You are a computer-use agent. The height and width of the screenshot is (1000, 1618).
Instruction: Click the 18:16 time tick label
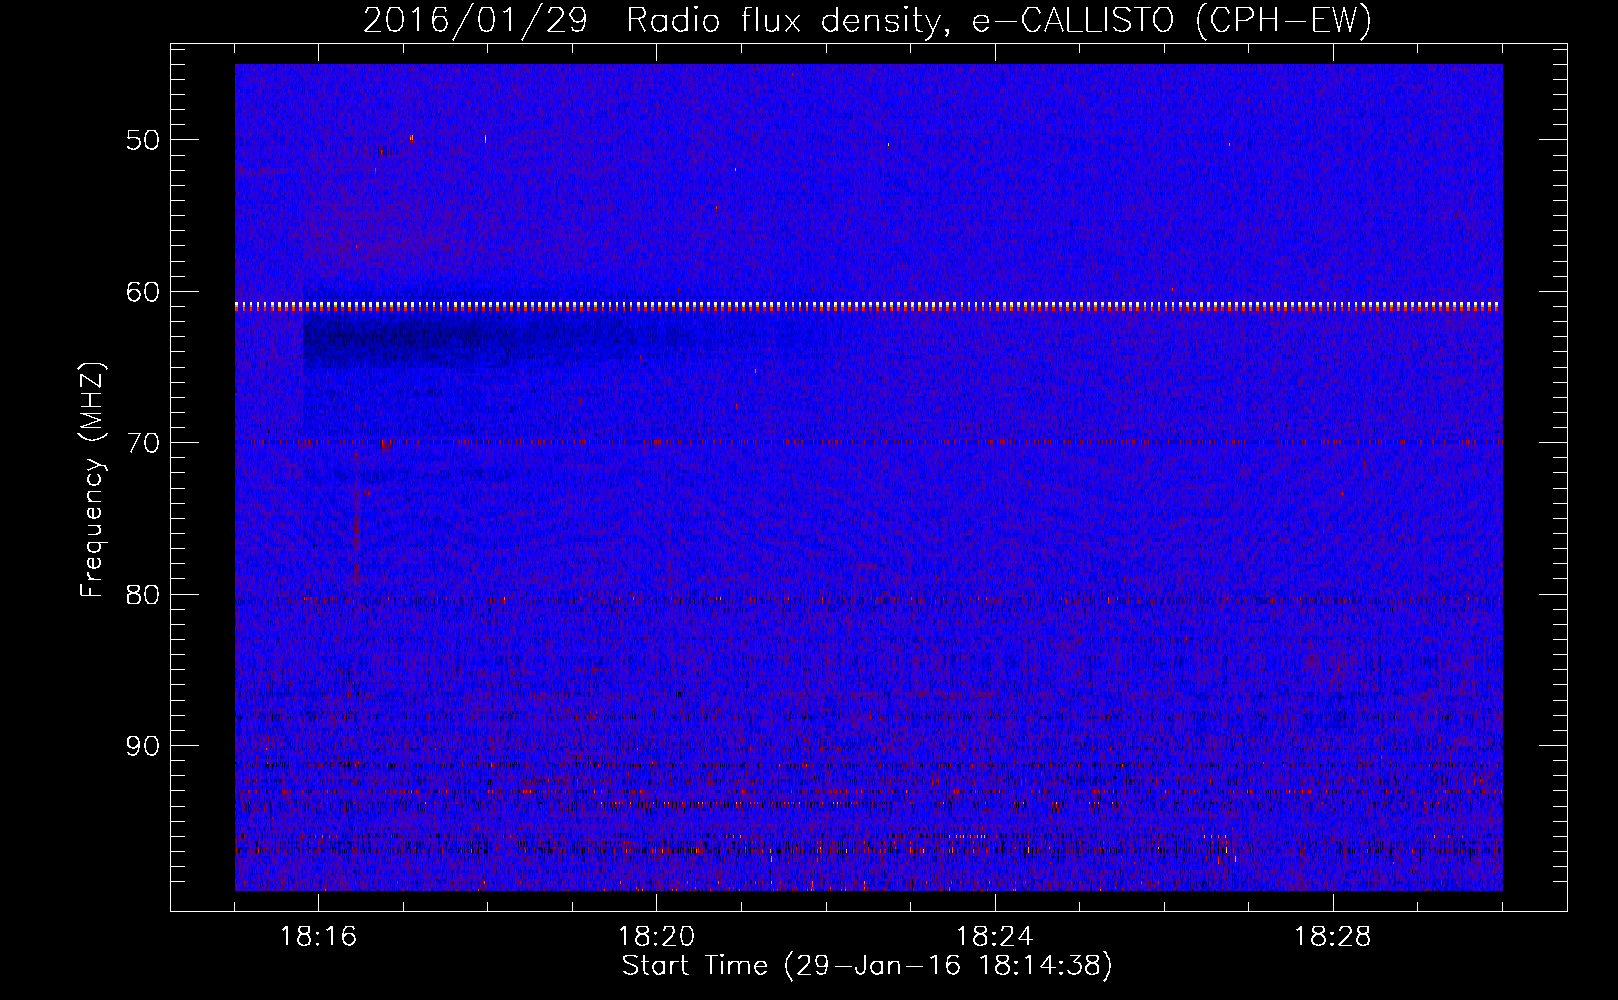[x=319, y=937]
